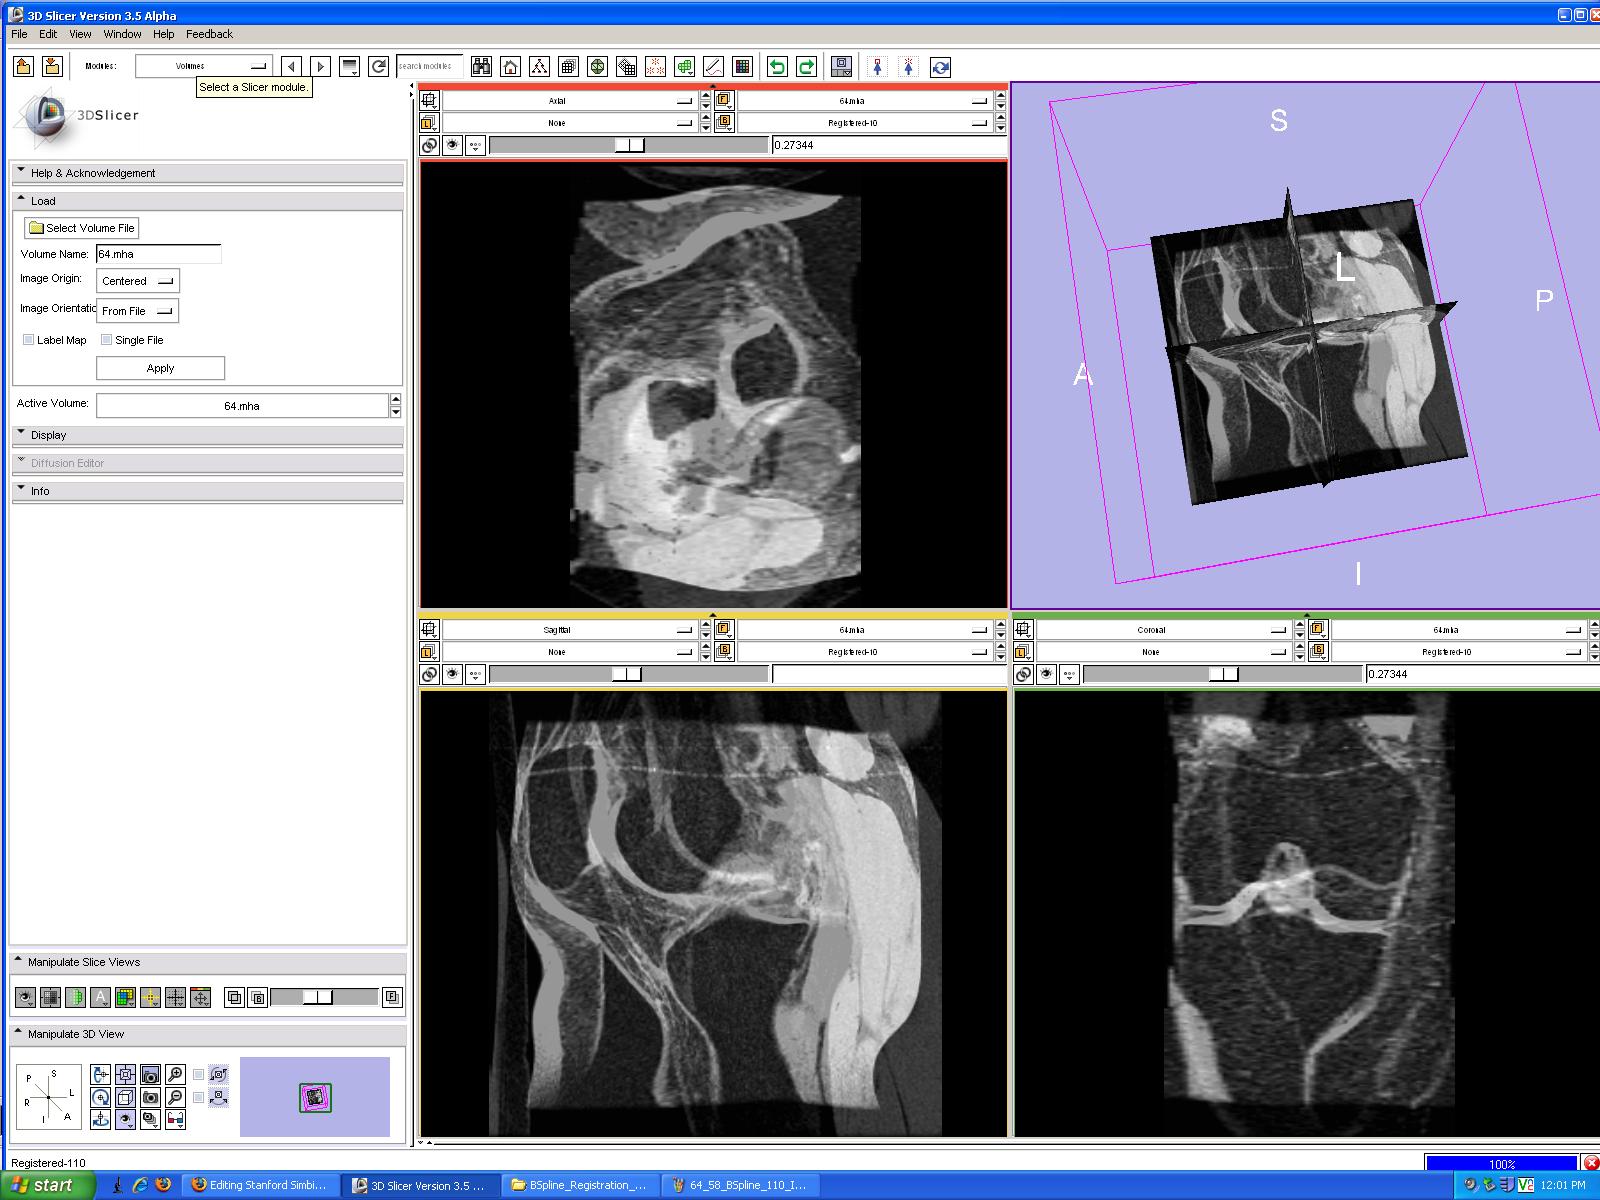
Task: Click the zoom out magnifier icon
Action: 175,1097
